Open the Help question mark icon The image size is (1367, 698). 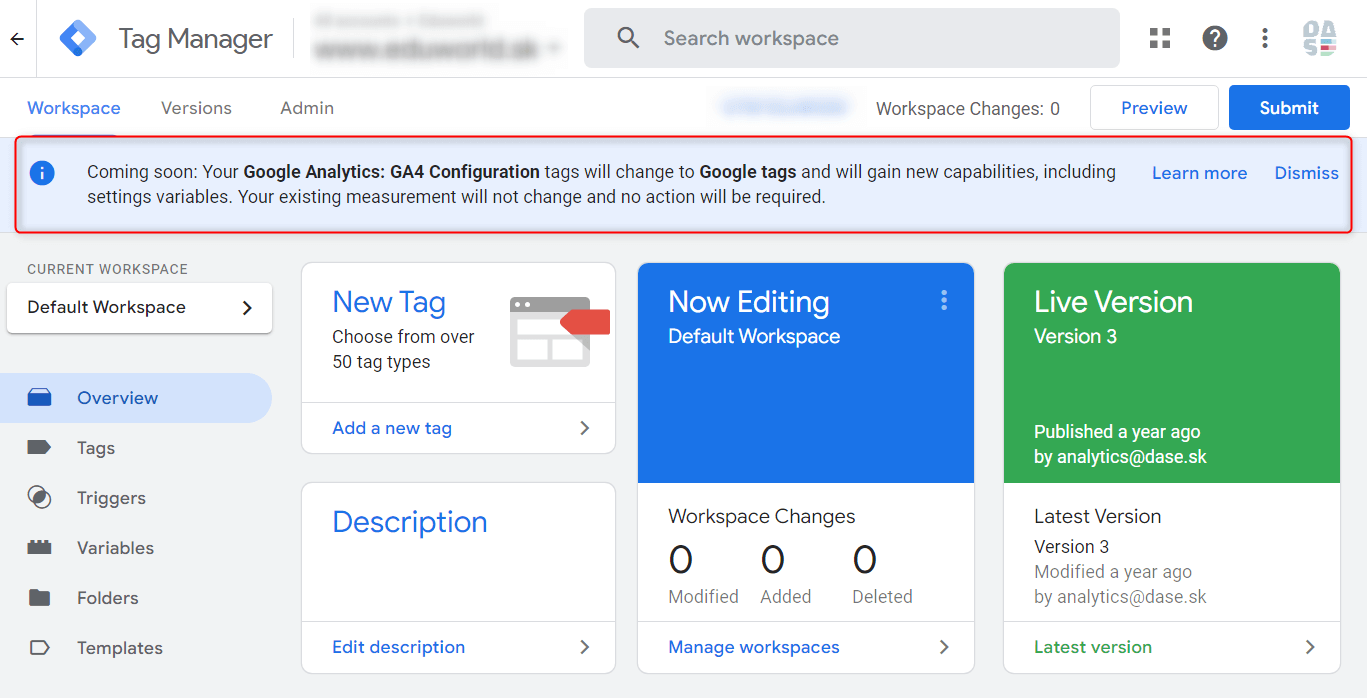coord(1215,38)
